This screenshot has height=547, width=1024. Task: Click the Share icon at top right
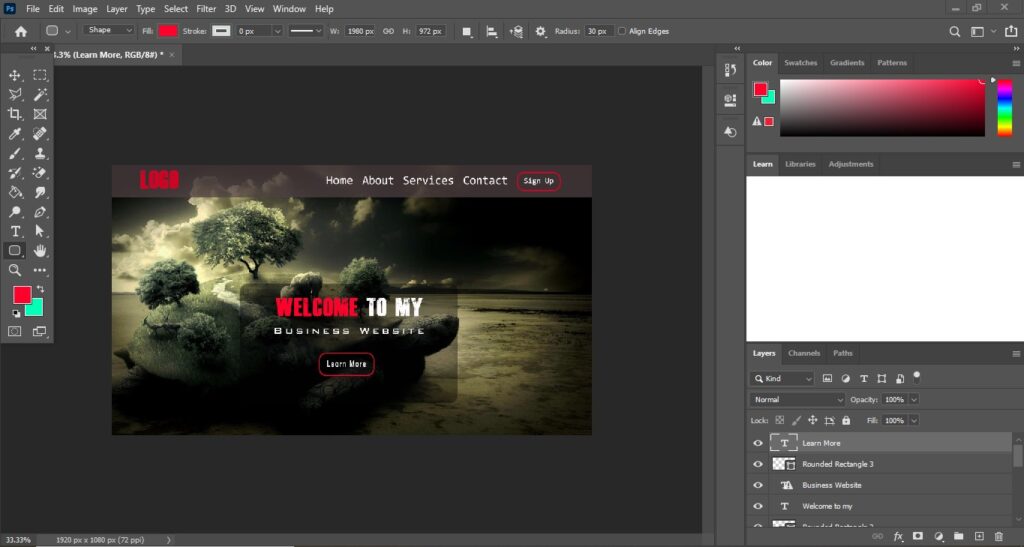point(1011,31)
